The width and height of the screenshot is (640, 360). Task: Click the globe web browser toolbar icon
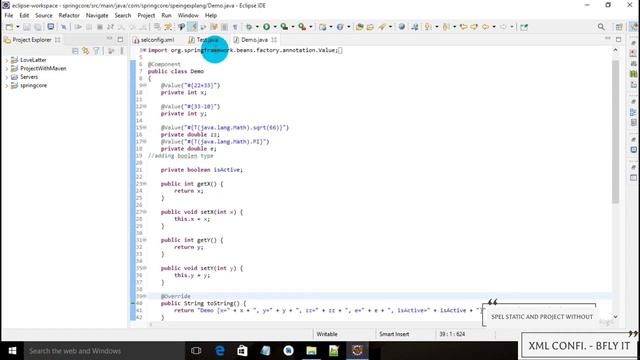(x=402, y=27)
